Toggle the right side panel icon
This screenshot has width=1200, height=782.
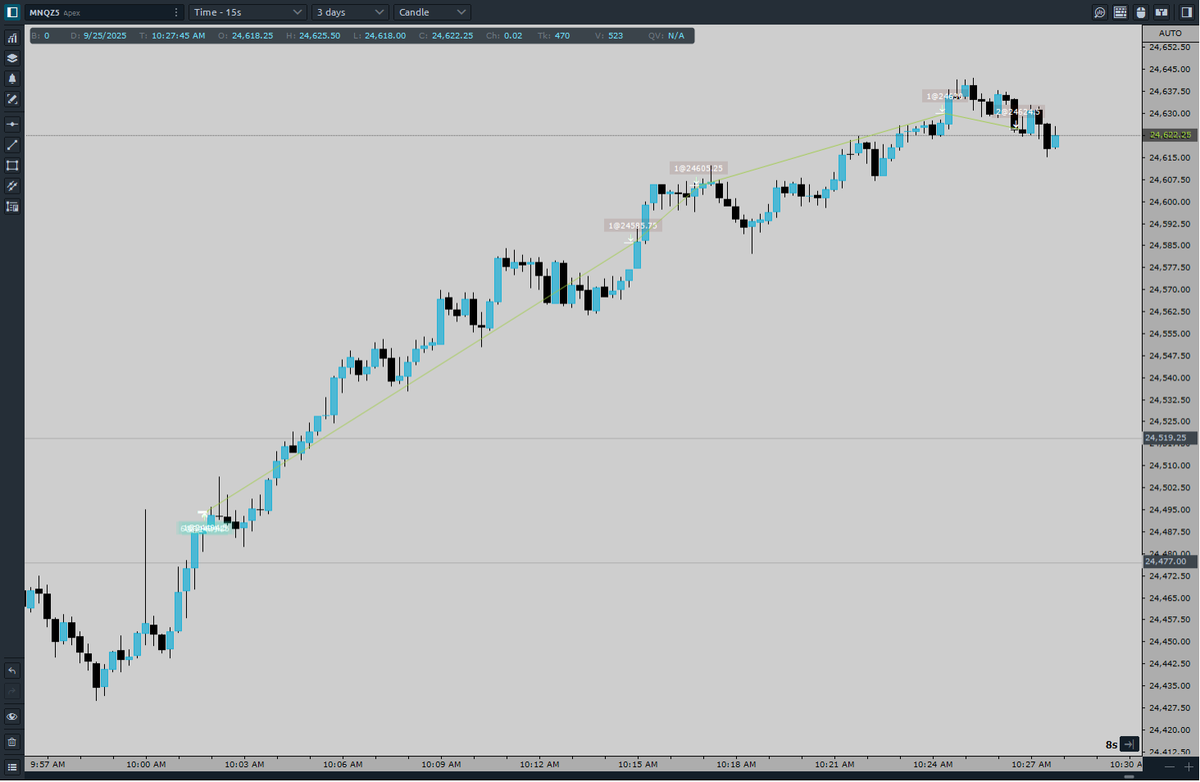(x=1186, y=12)
